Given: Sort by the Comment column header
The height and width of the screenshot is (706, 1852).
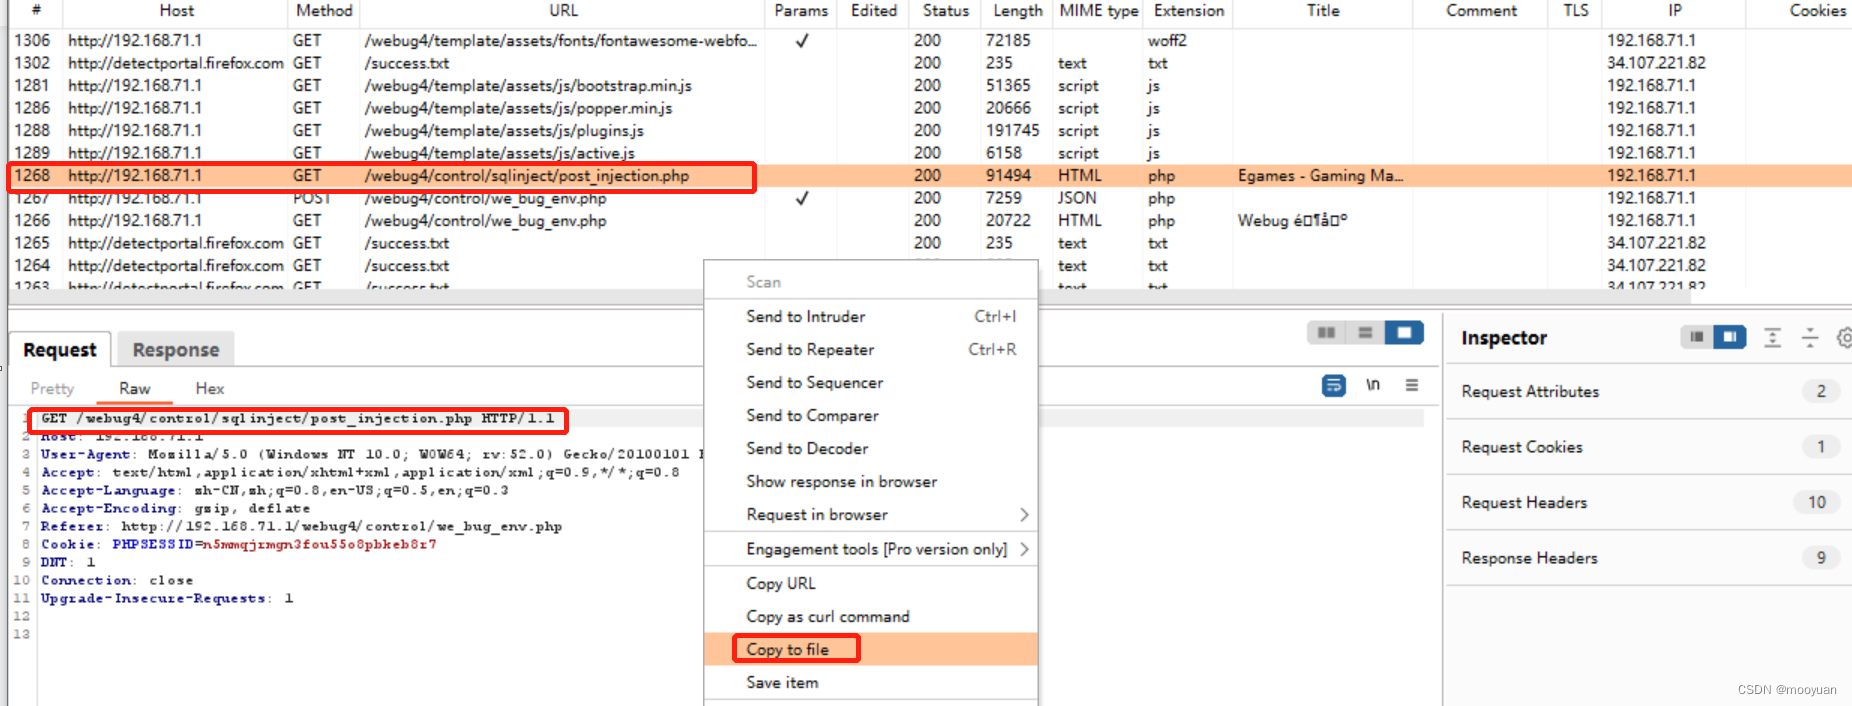Looking at the screenshot, I should pyautogui.click(x=1481, y=10).
